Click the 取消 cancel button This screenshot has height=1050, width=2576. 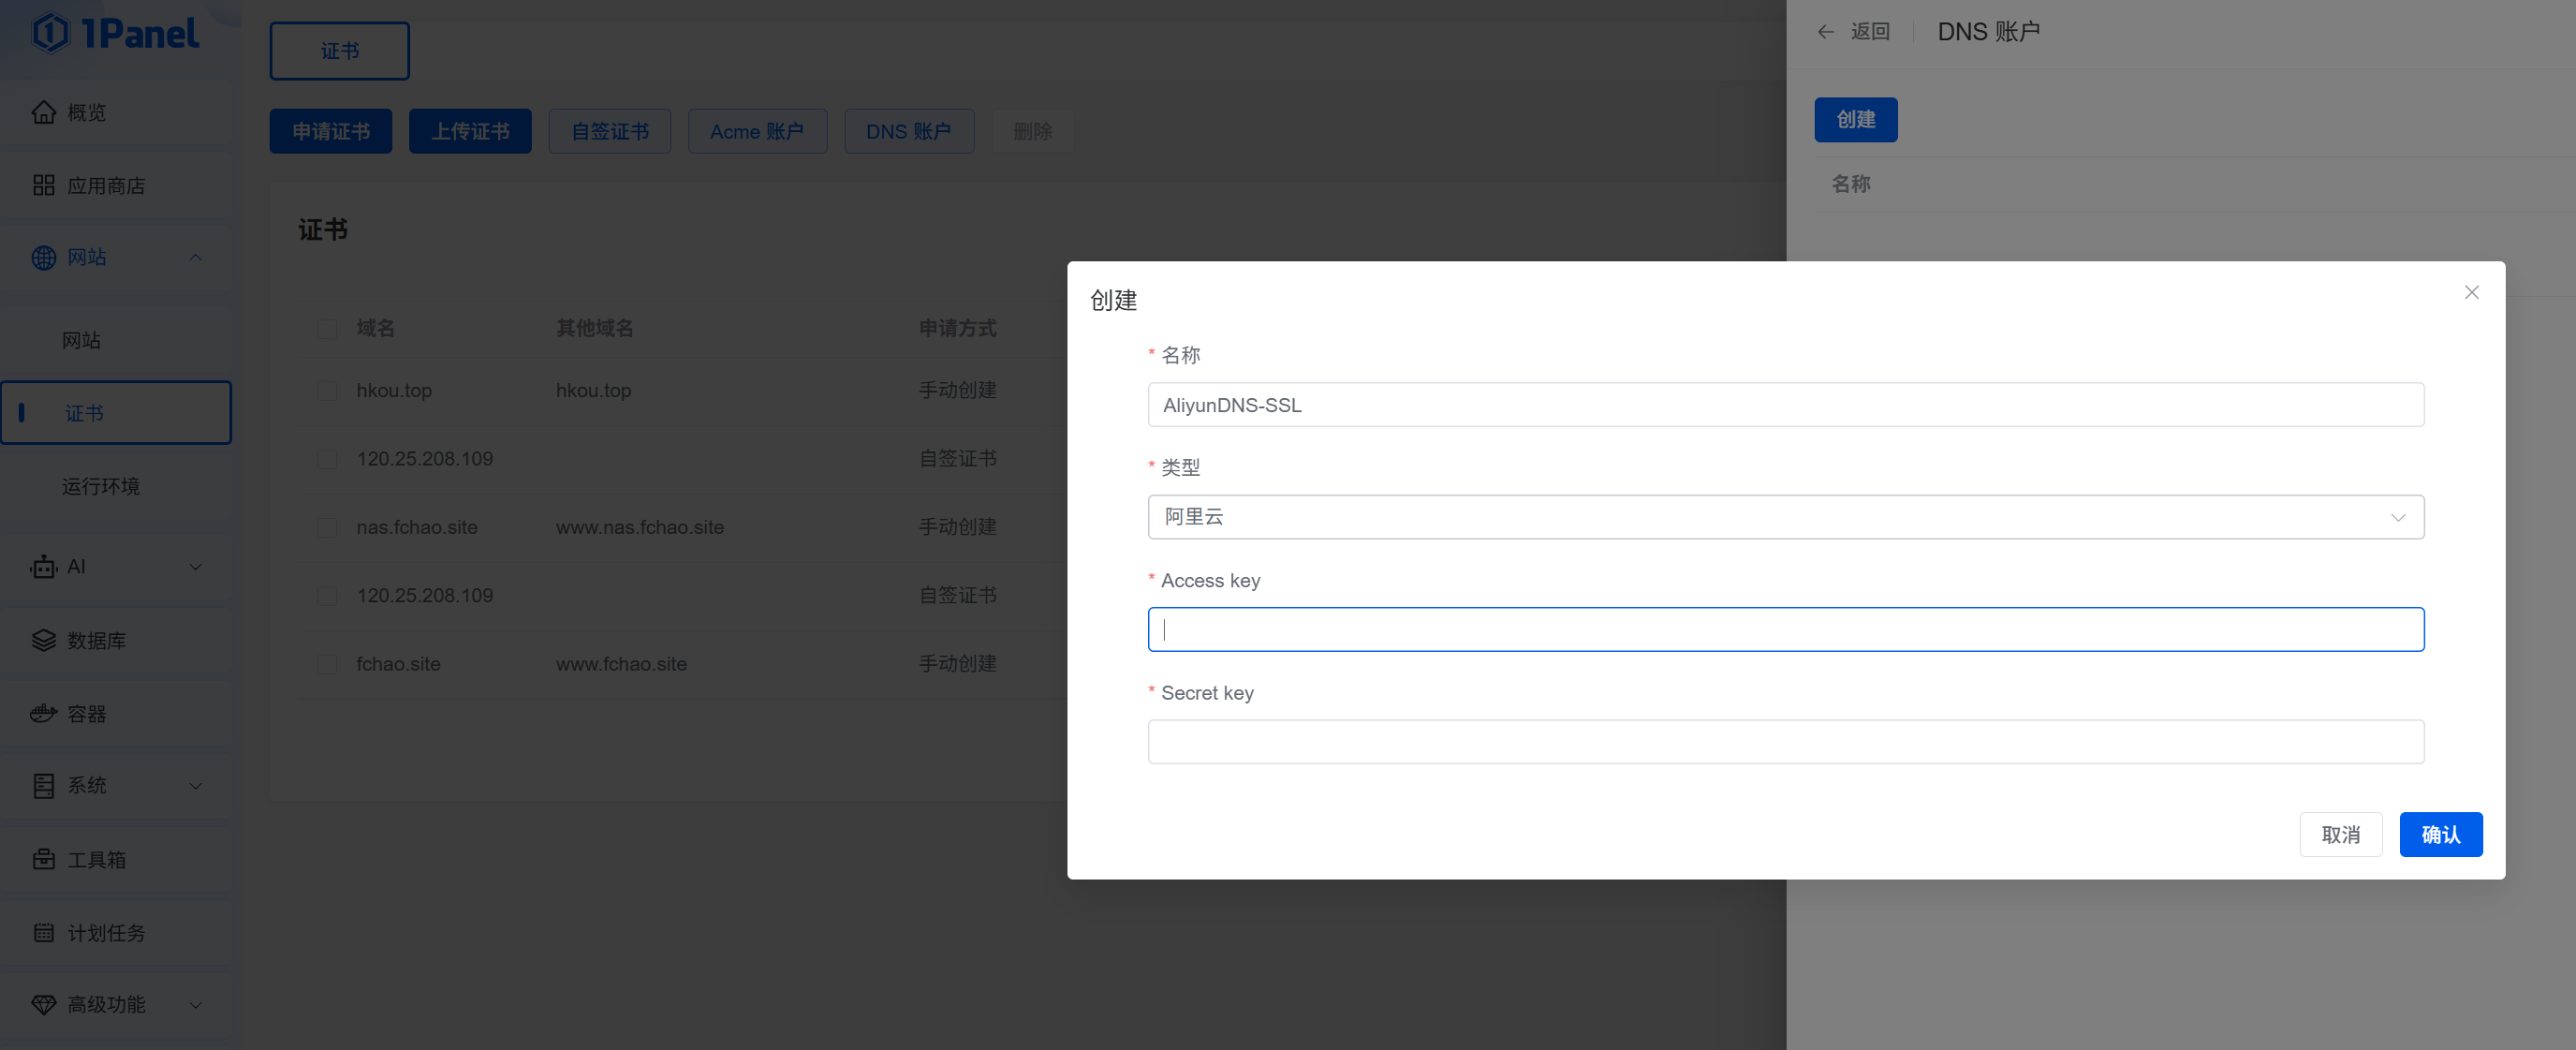(x=2340, y=834)
